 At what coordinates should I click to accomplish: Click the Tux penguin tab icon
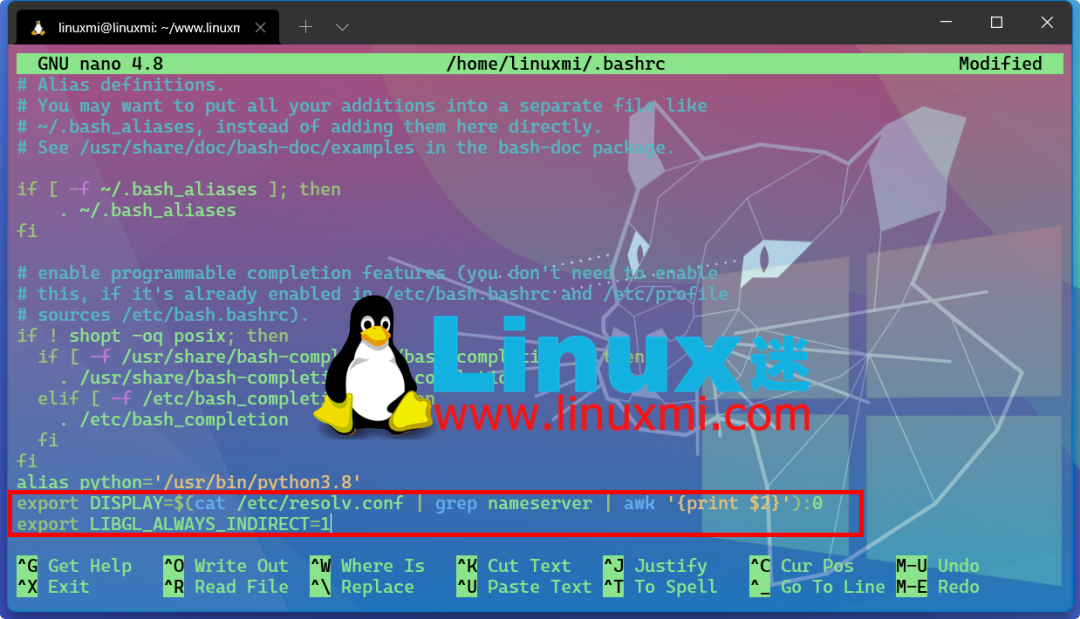point(38,28)
